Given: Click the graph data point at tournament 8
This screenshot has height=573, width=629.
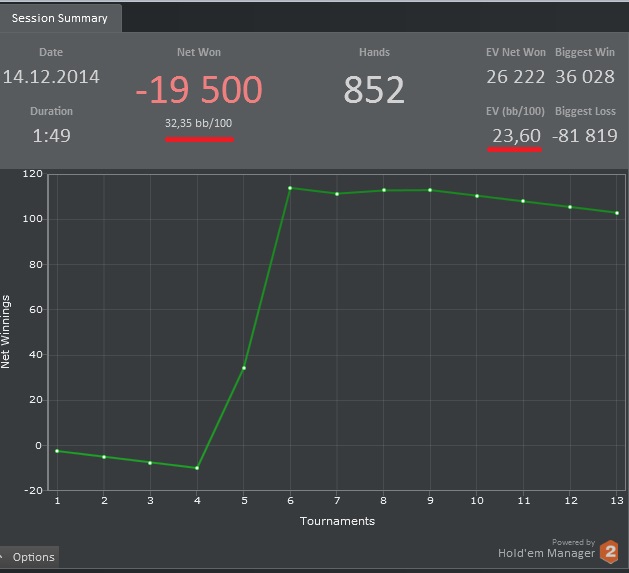Looking at the screenshot, I should pyautogui.click(x=384, y=190).
